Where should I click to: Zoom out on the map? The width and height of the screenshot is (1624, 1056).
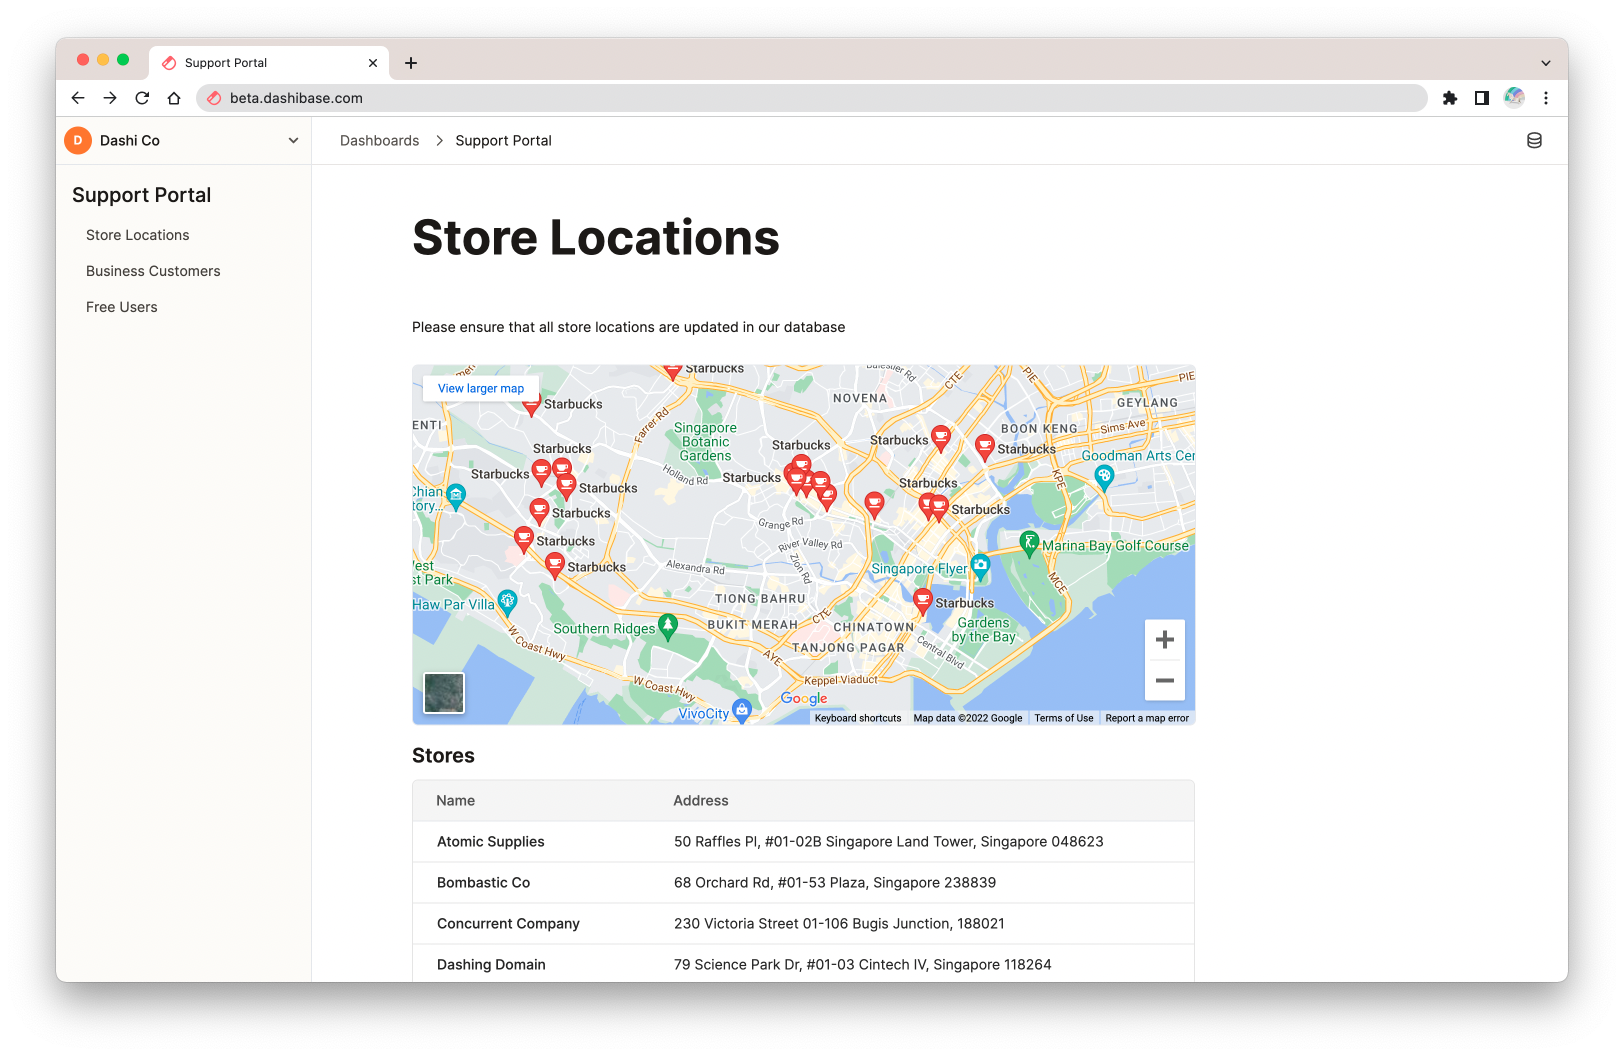click(1165, 680)
